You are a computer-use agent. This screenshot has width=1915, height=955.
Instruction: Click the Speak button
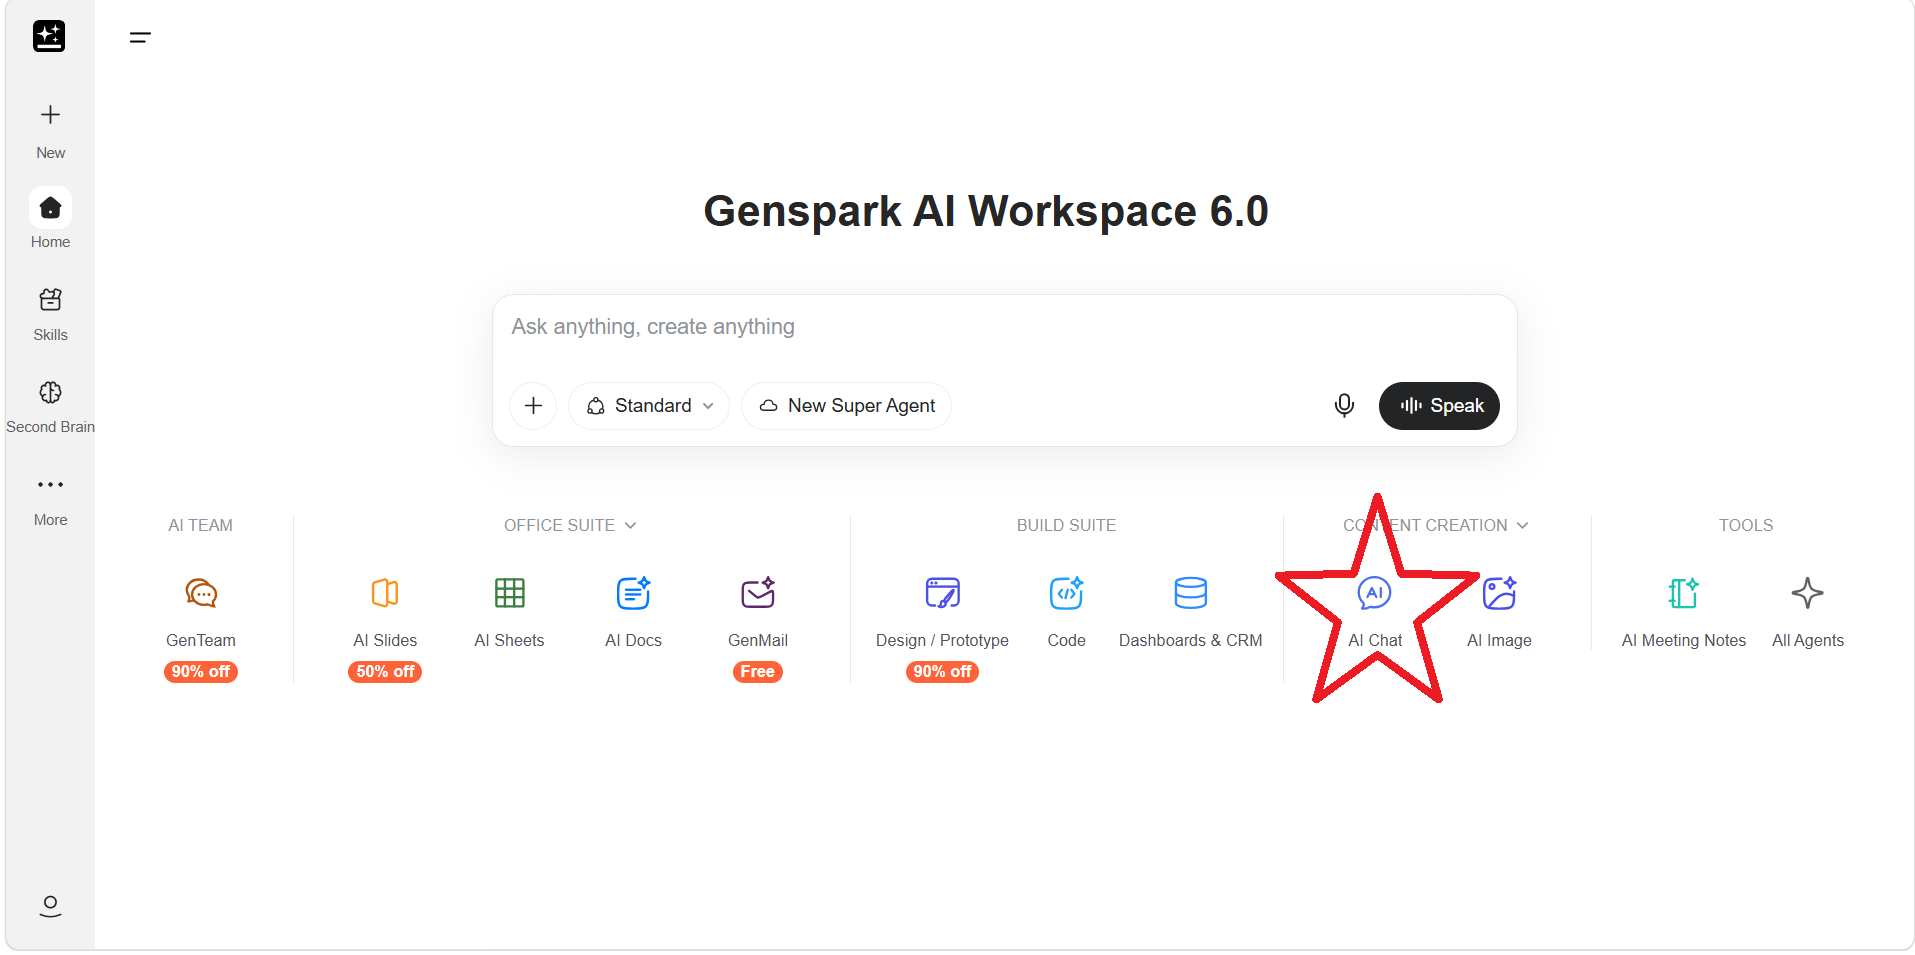coord(1439,405)
